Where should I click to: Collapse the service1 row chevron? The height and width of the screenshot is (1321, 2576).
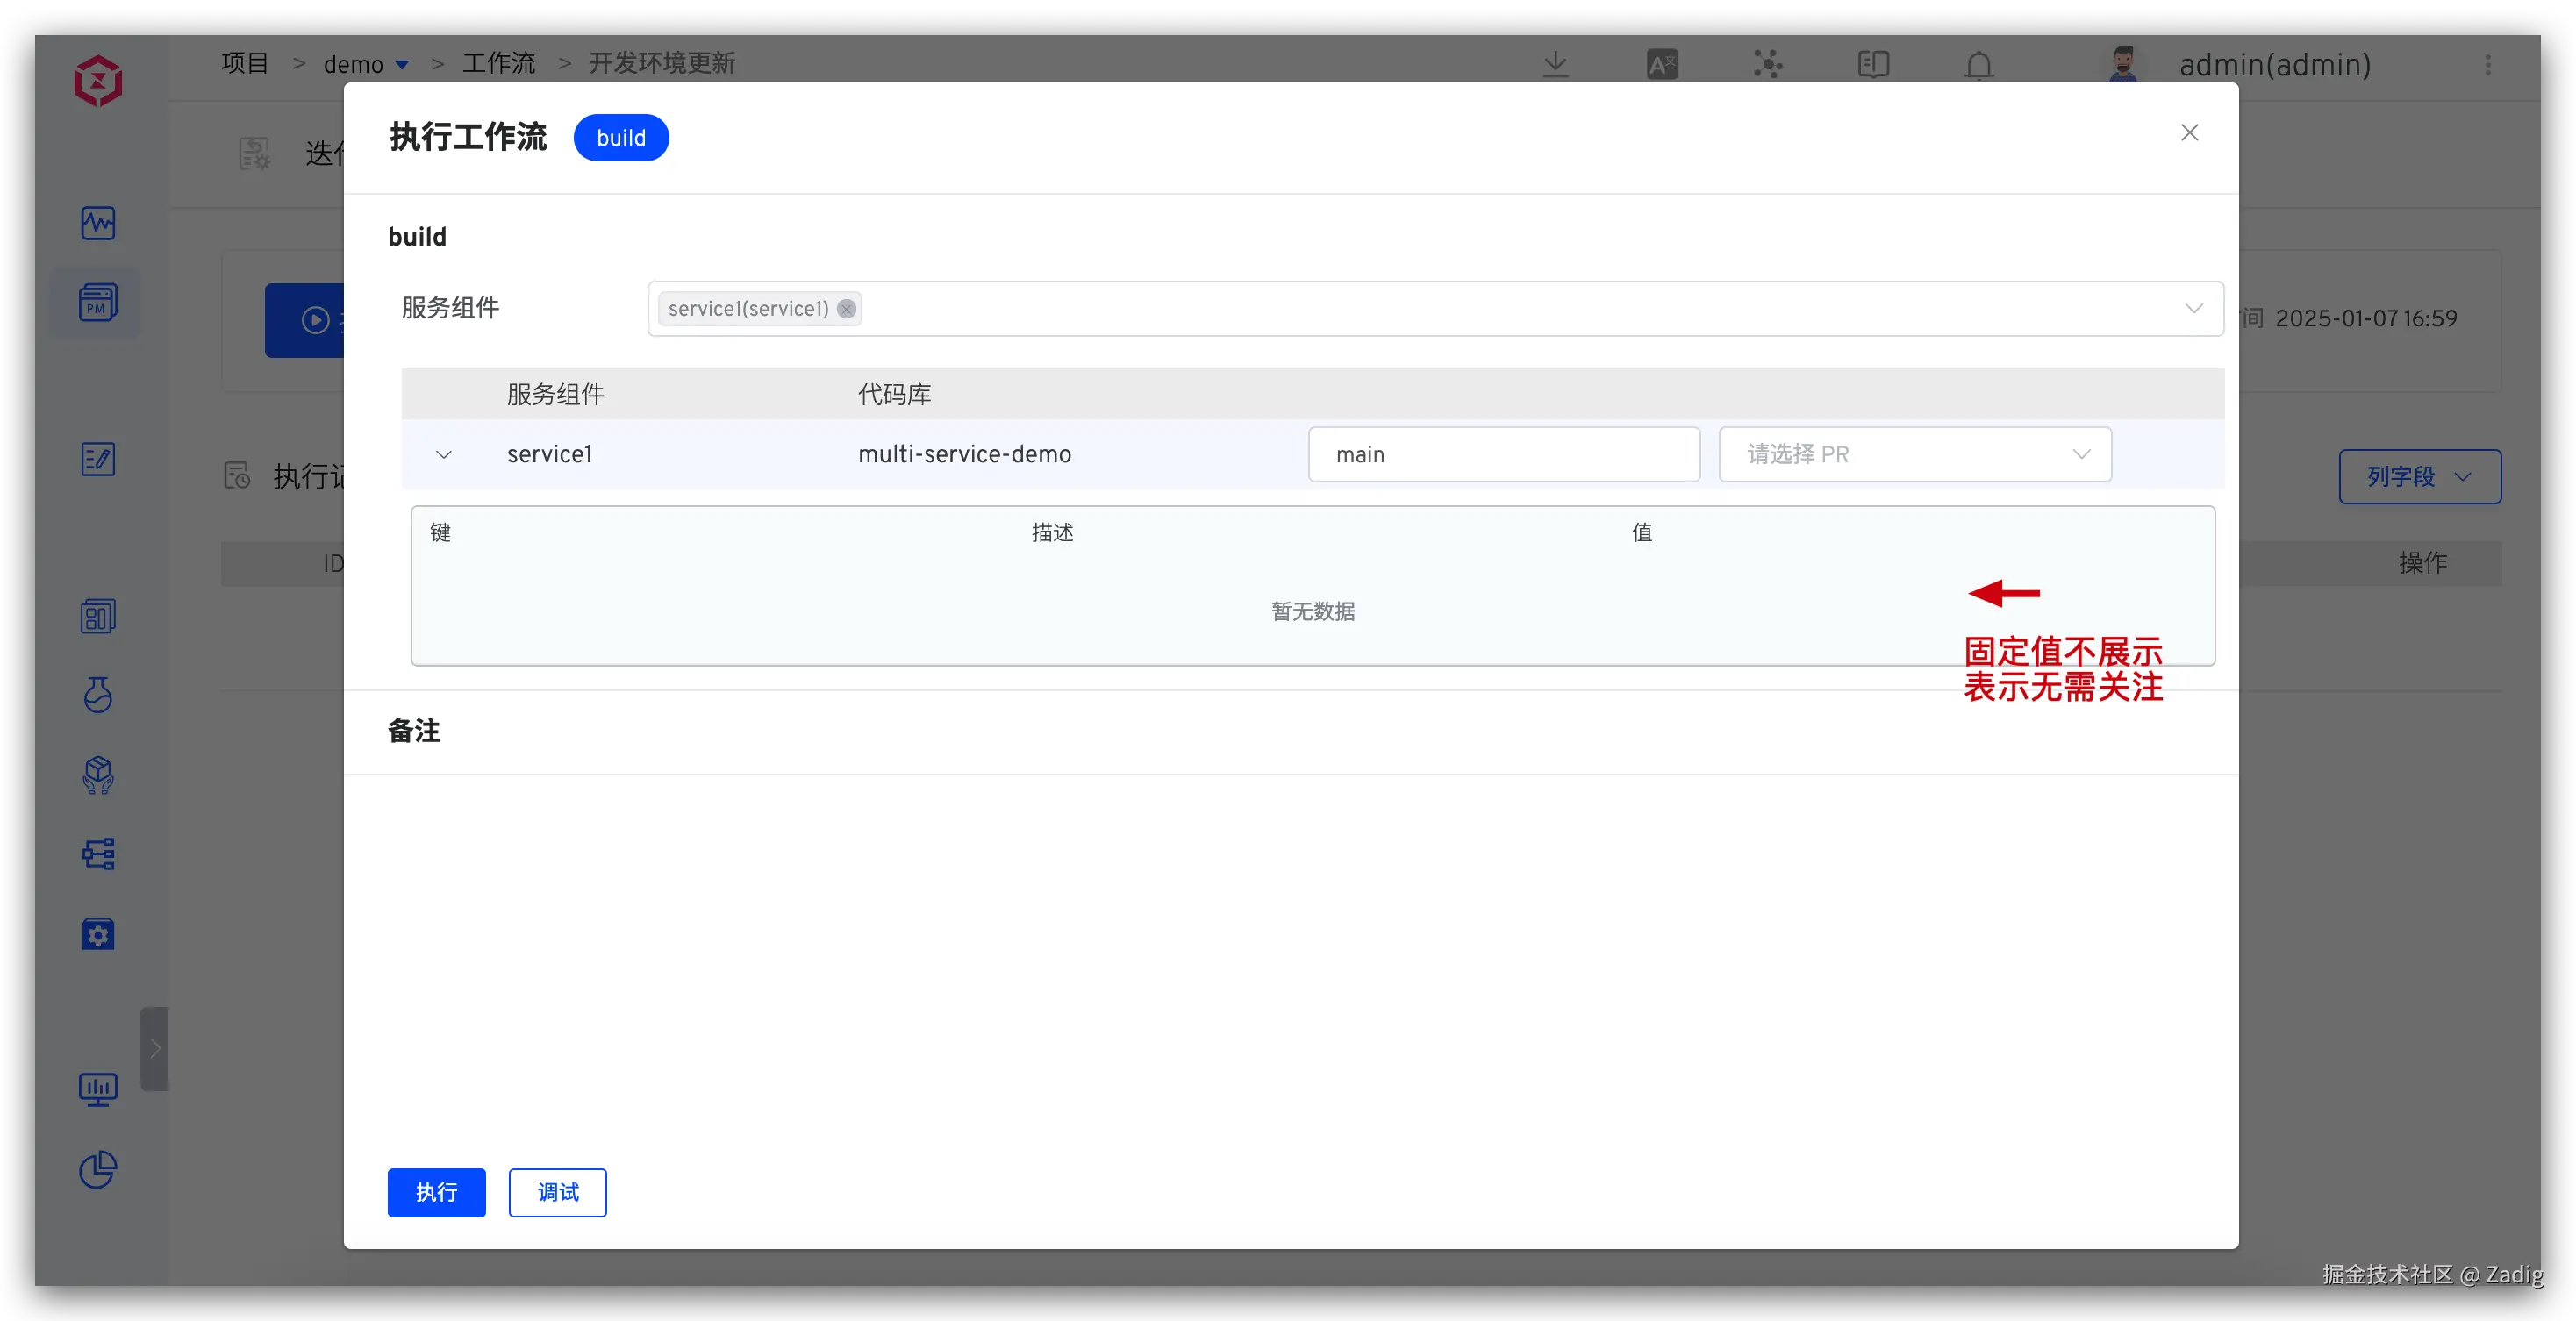[x=444, y=455]
